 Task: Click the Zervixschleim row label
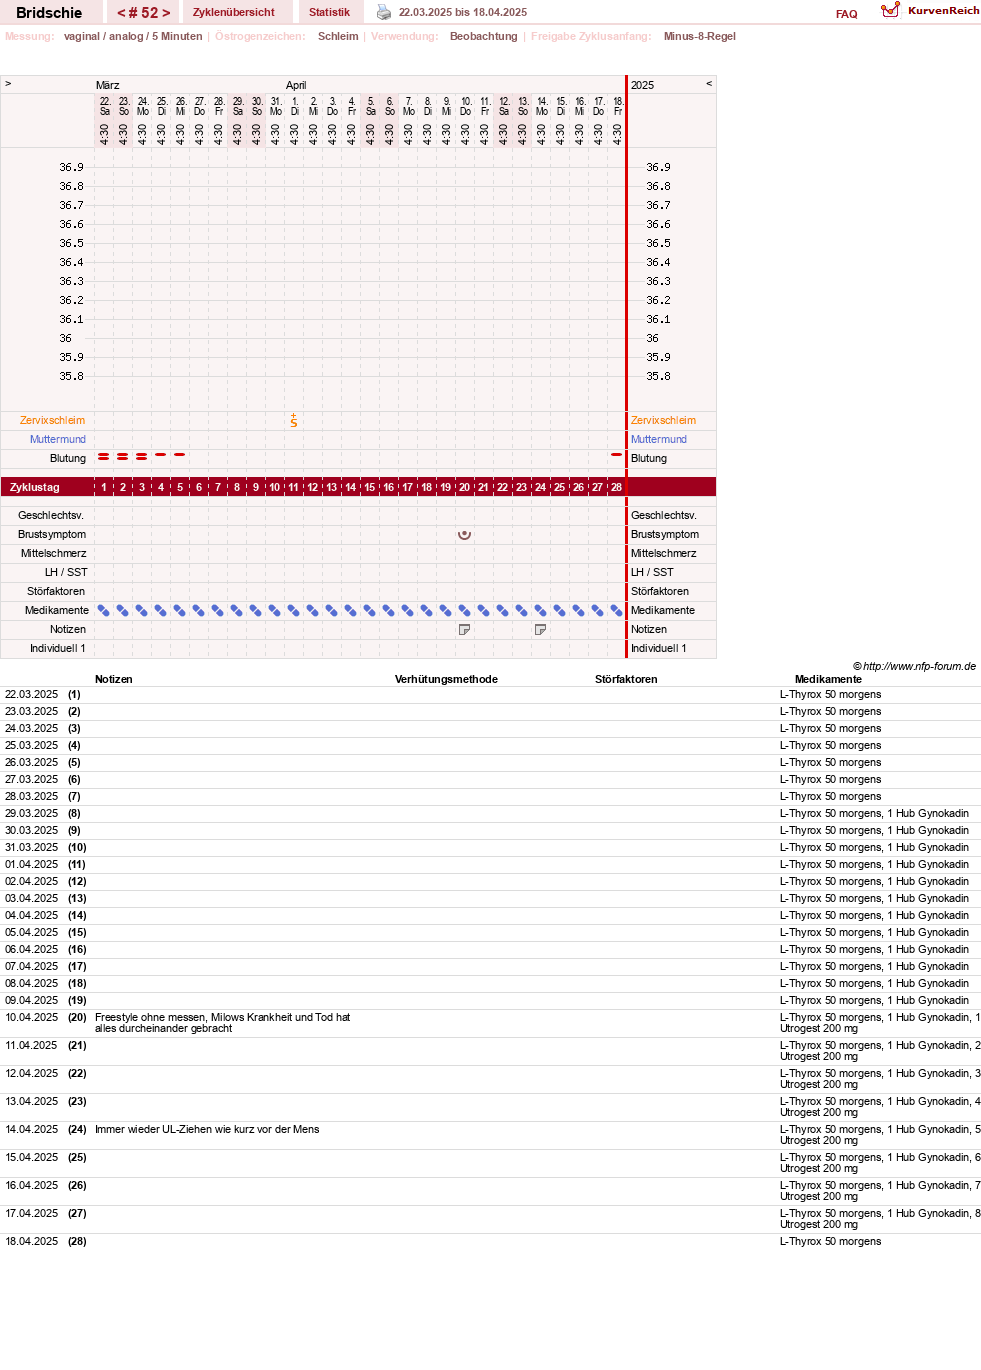(52, 421)
